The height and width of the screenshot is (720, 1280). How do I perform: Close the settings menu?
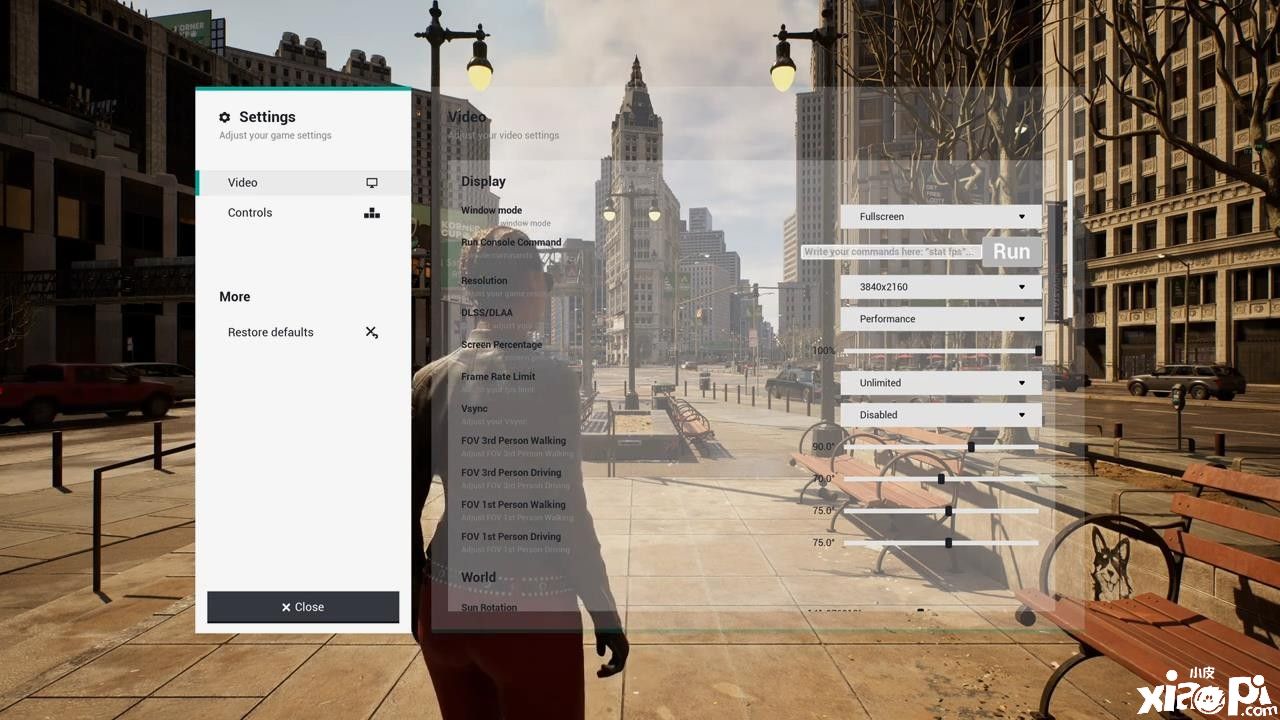point(303,607)
